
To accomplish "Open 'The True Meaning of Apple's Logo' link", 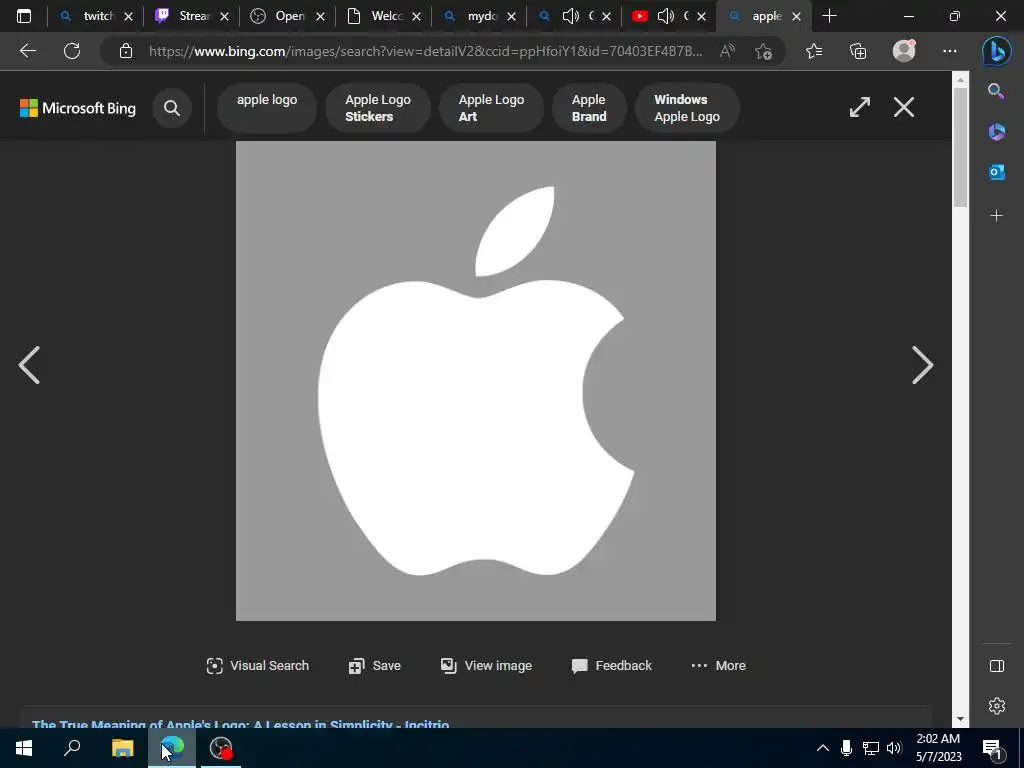I will click(240, 724).
